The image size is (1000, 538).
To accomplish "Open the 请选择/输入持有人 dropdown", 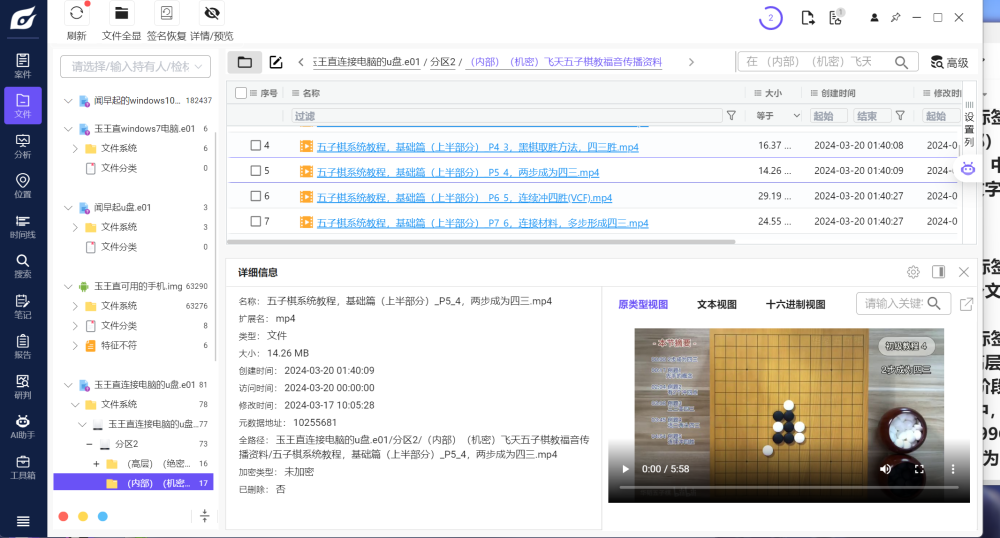I will coord(136,67).
